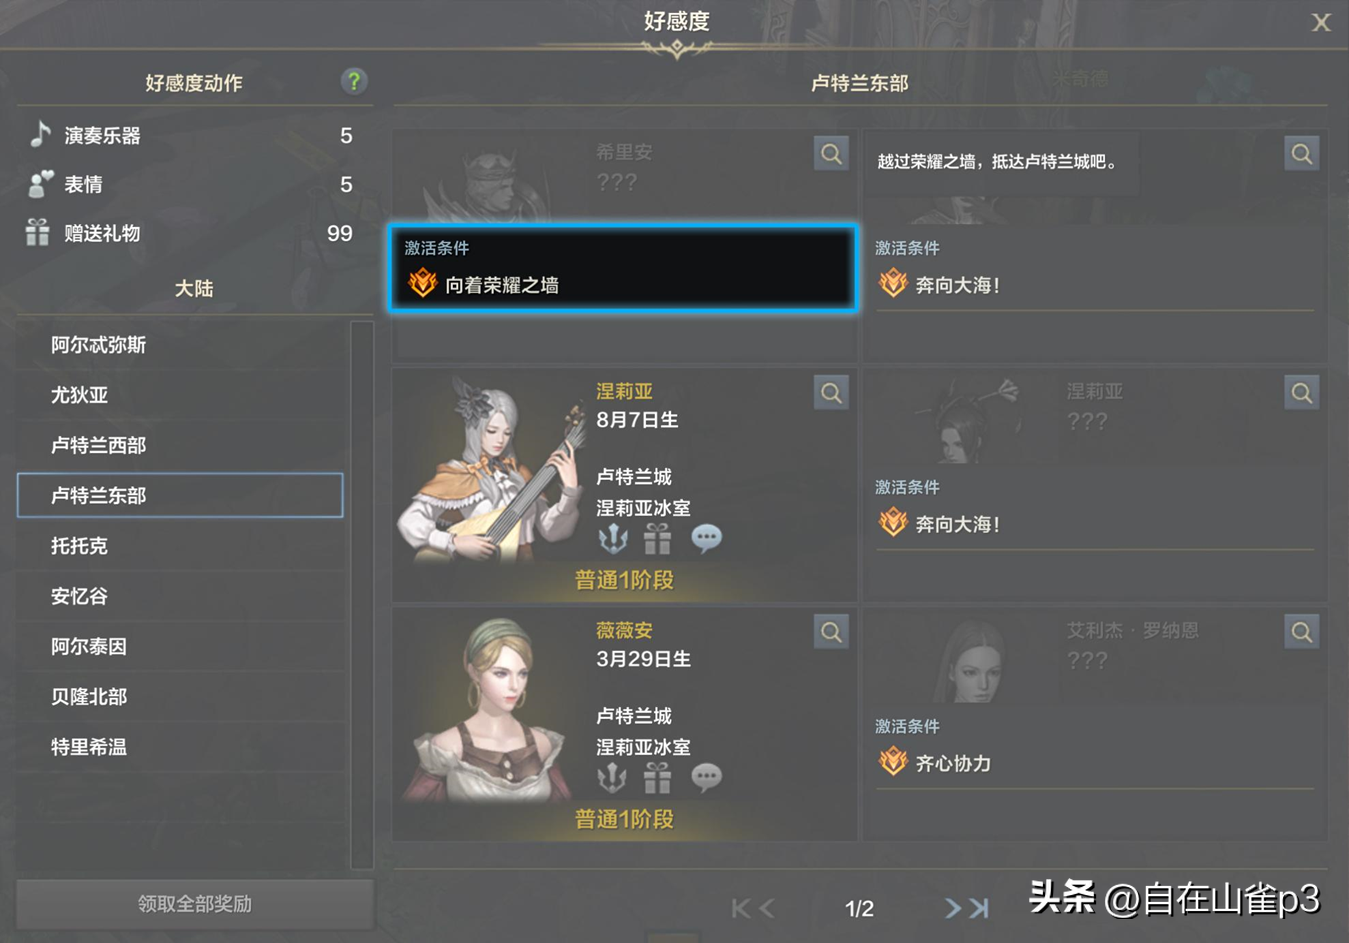1349x943 pixels.
Task: Click anchor icon on 涅莉亚 card
Action: click(x=612, y=538)
